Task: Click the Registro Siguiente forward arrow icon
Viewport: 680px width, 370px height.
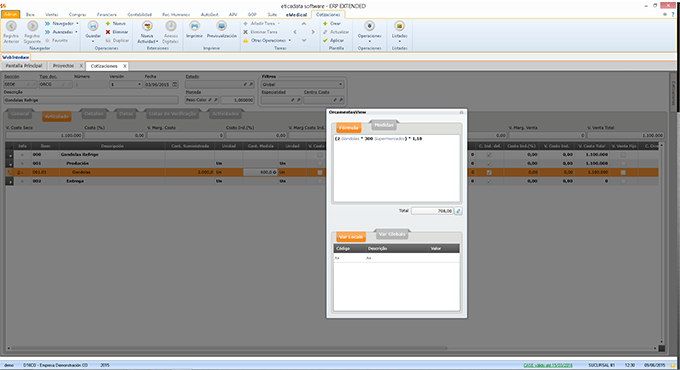Action: pos(33,26)
